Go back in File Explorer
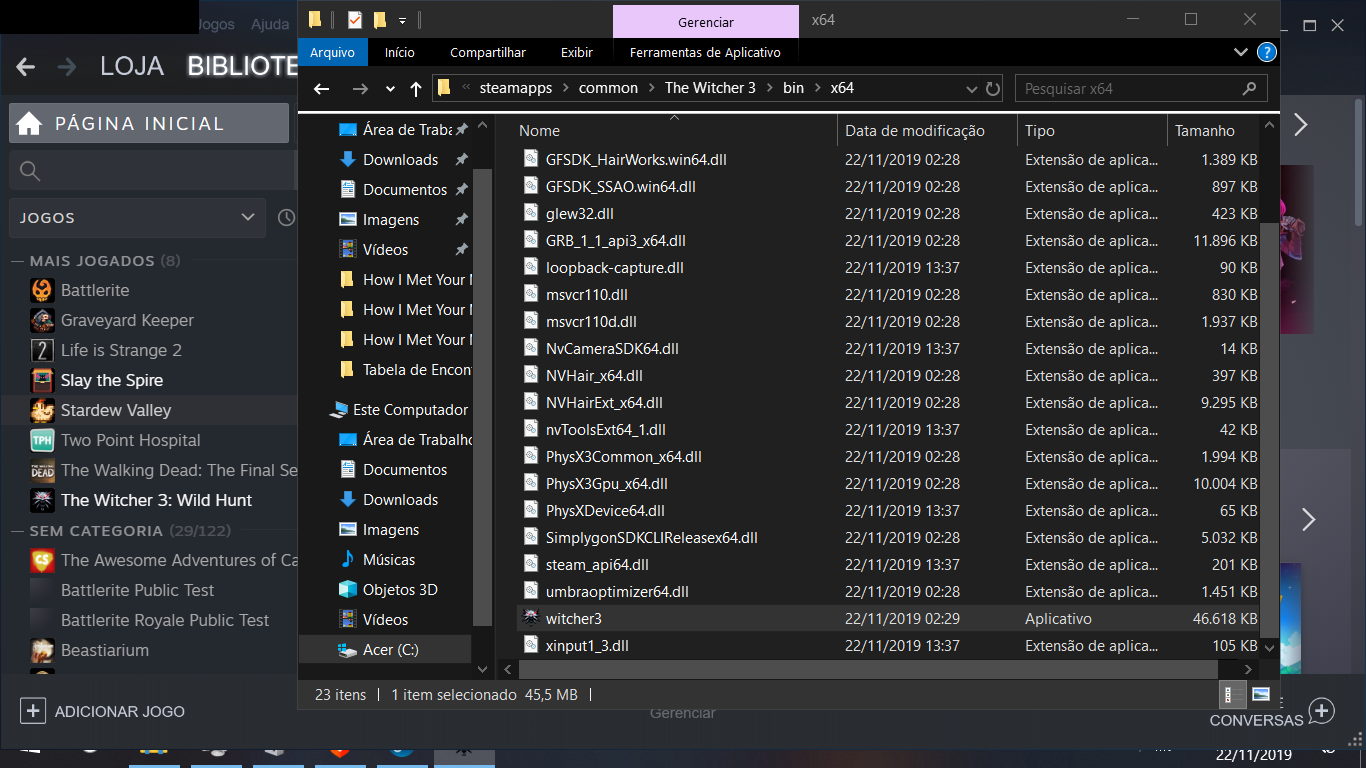 (x=321, y=88)
